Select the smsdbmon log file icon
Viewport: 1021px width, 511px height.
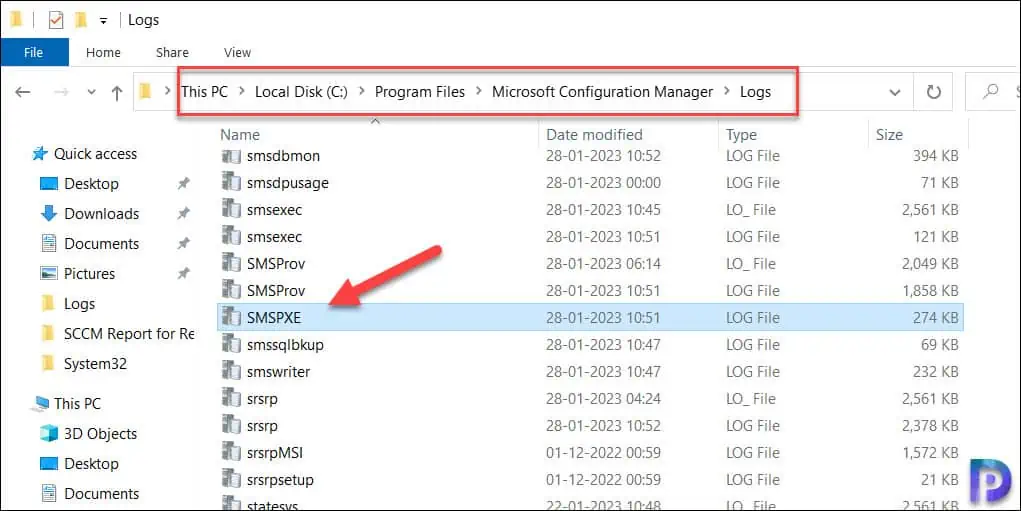(x=231, y=155)
